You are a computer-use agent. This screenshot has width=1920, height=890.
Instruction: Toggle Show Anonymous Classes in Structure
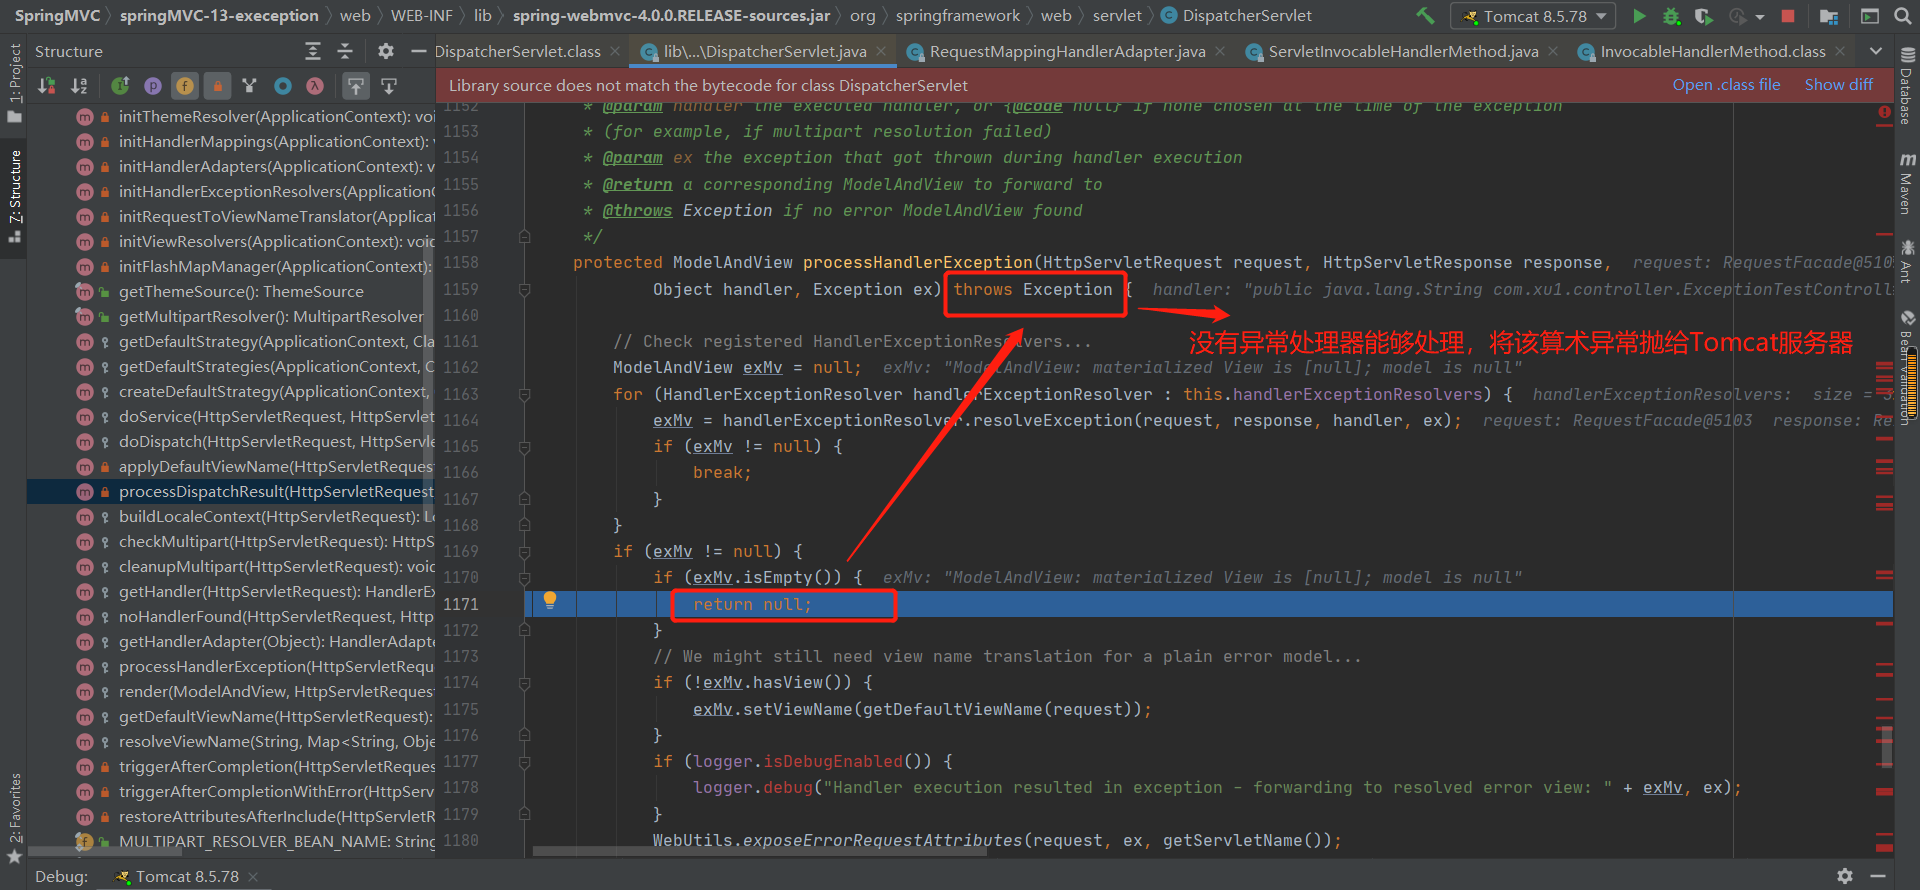point(283,86)
